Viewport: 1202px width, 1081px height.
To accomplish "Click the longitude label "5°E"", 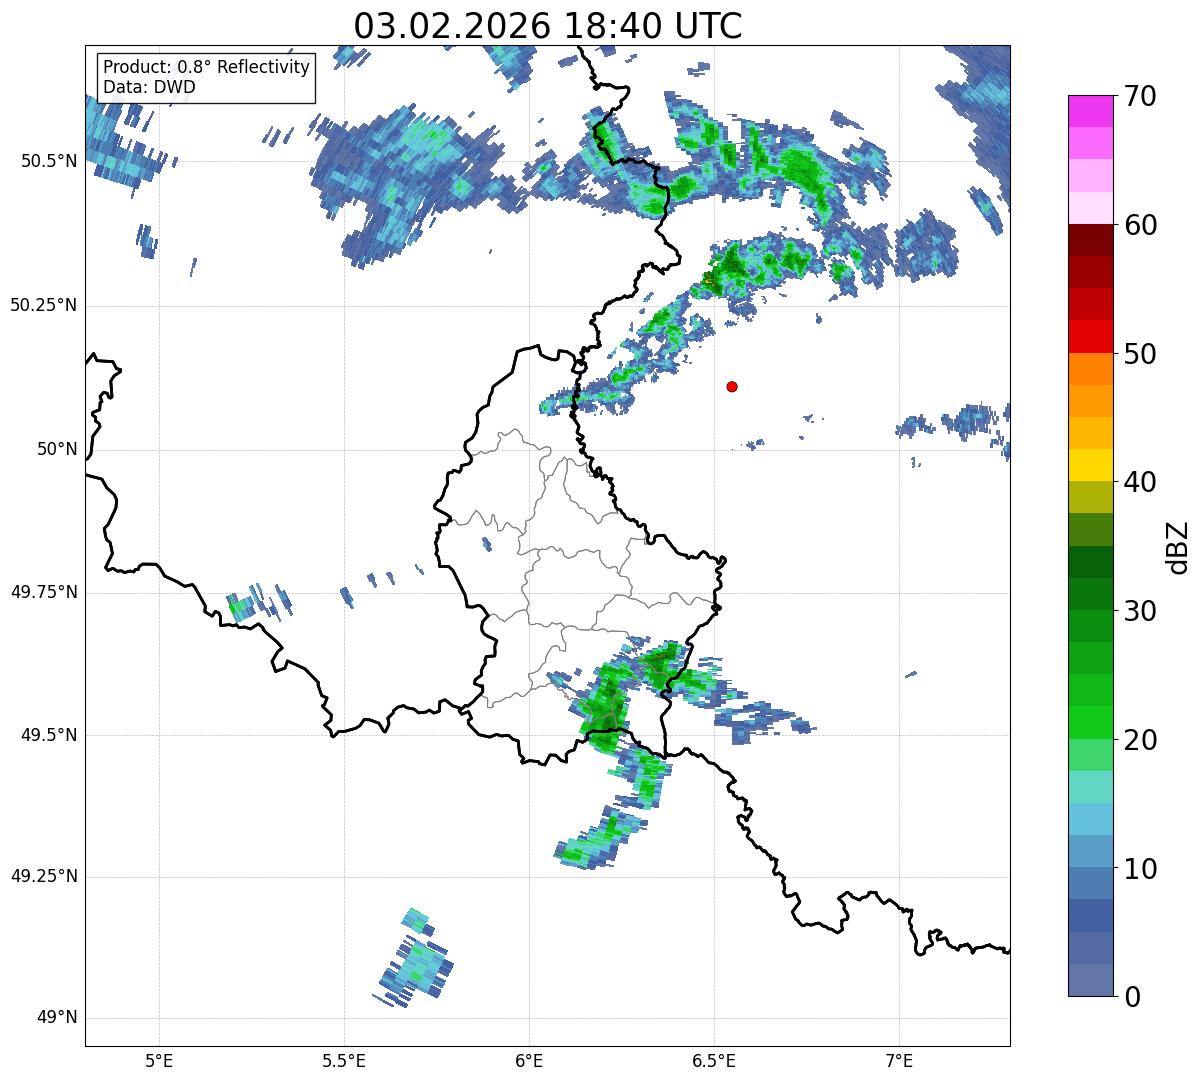I will coord(159,1060).
